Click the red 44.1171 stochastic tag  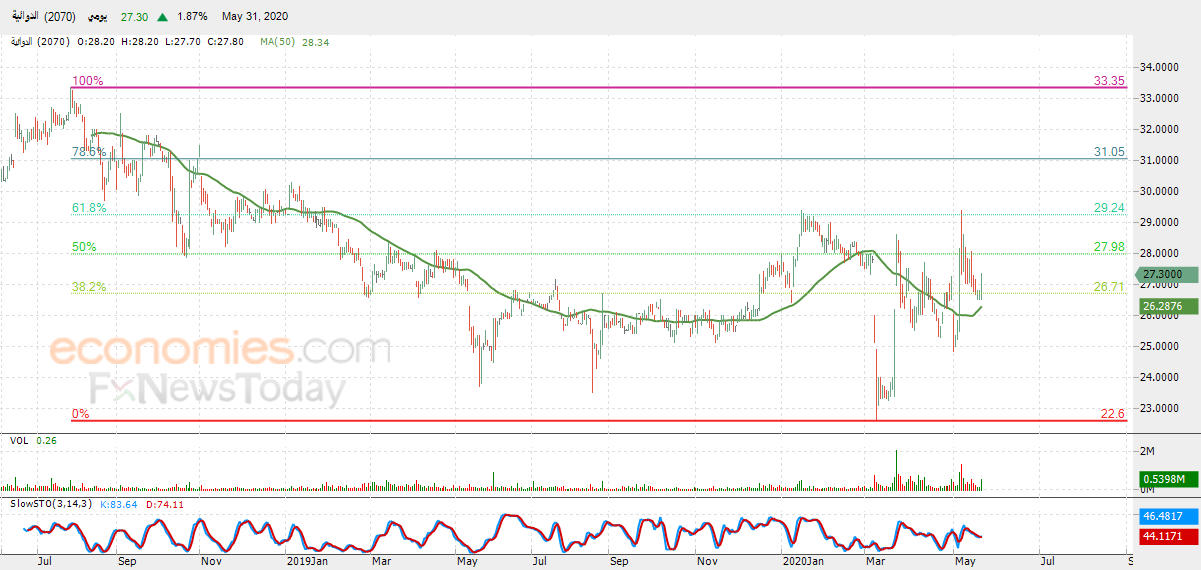tap(1169, 537)
